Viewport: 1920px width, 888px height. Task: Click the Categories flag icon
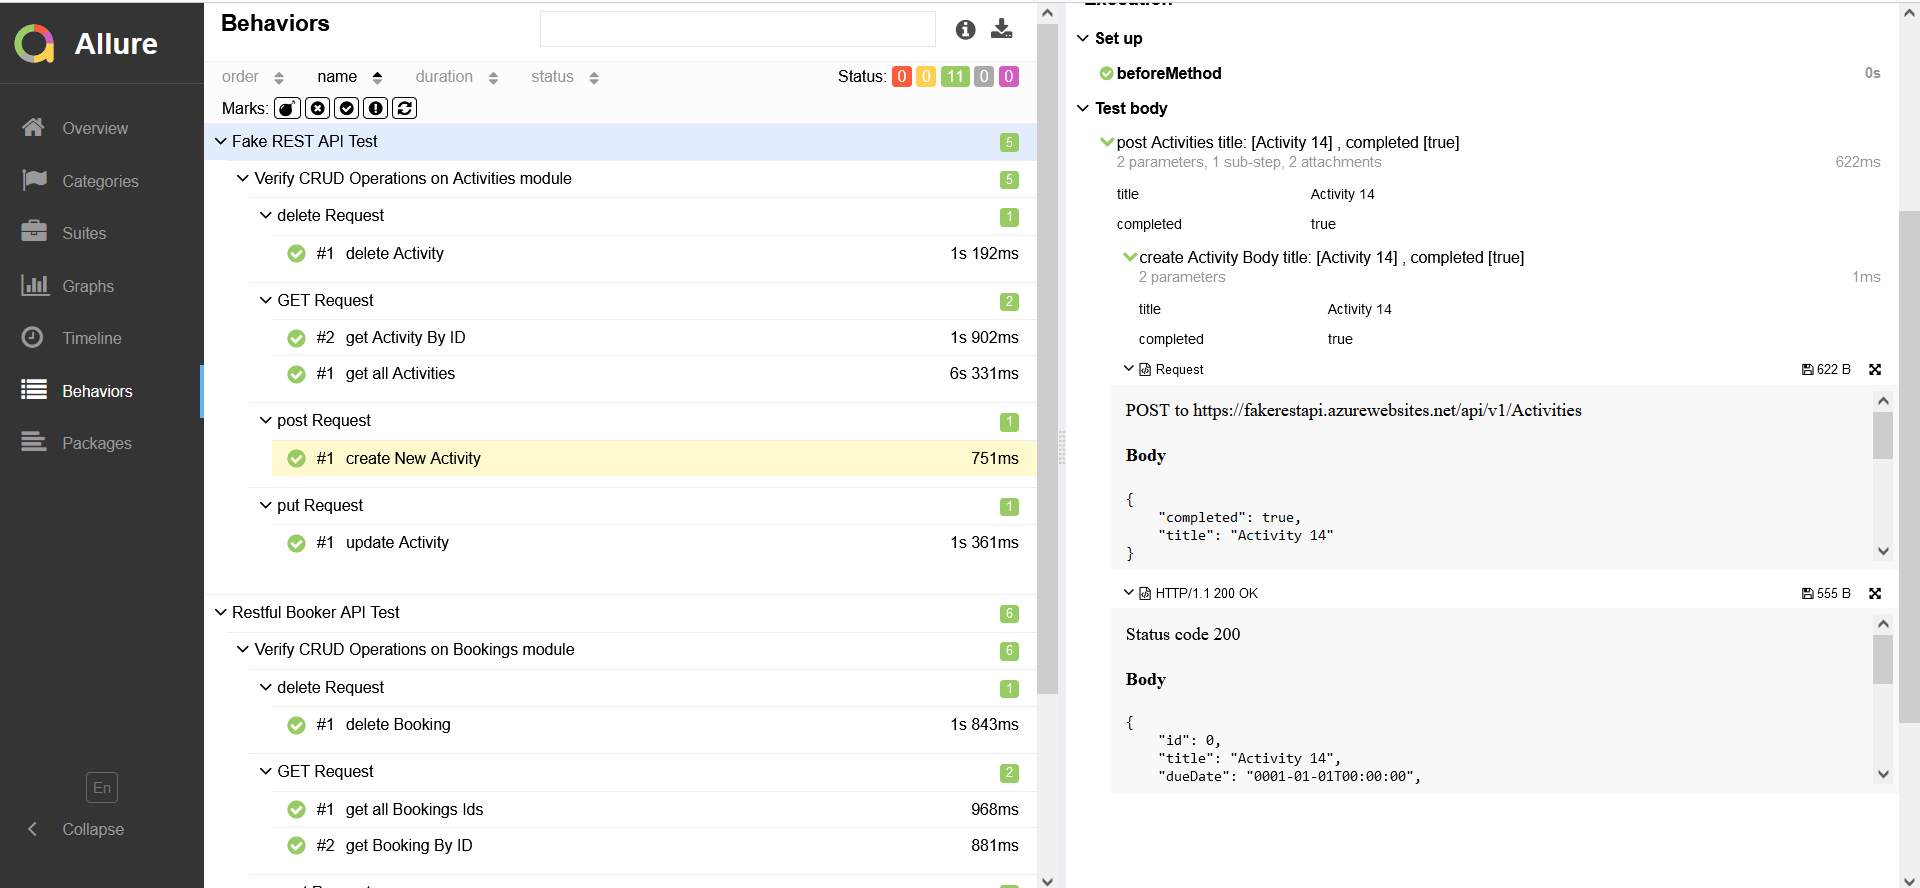34,180
